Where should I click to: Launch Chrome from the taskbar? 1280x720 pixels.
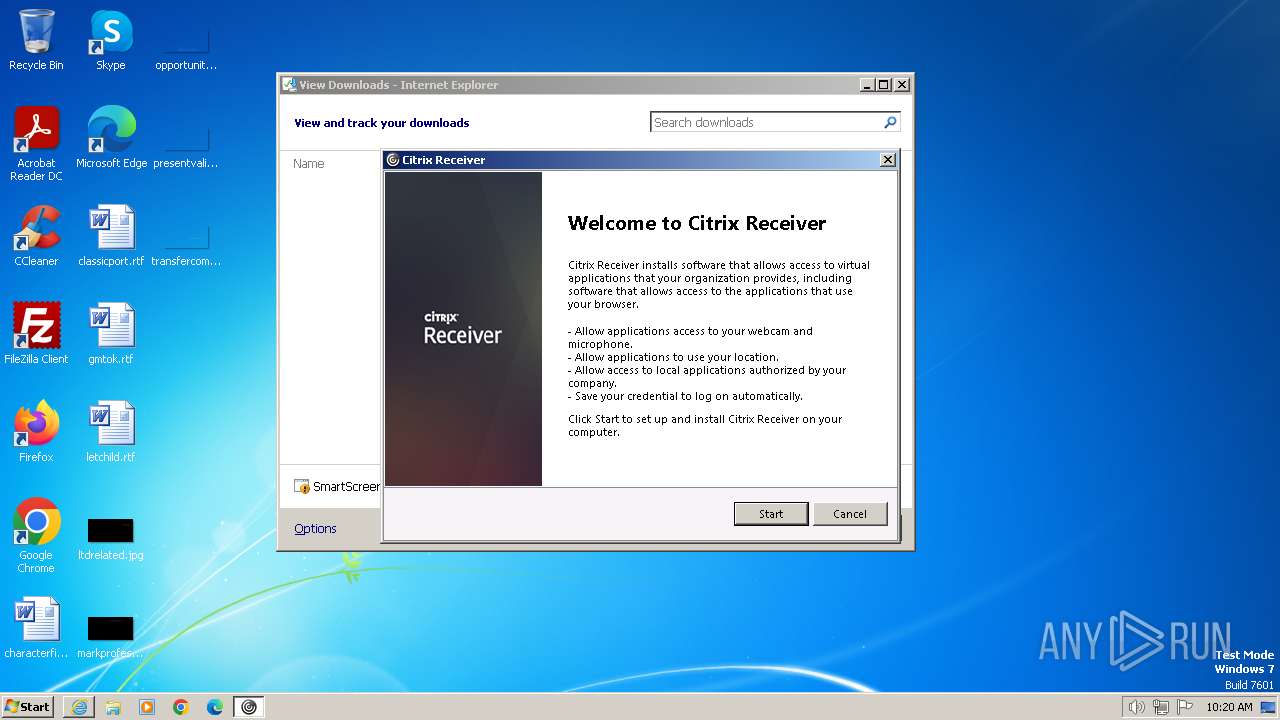tap(181, 707)
